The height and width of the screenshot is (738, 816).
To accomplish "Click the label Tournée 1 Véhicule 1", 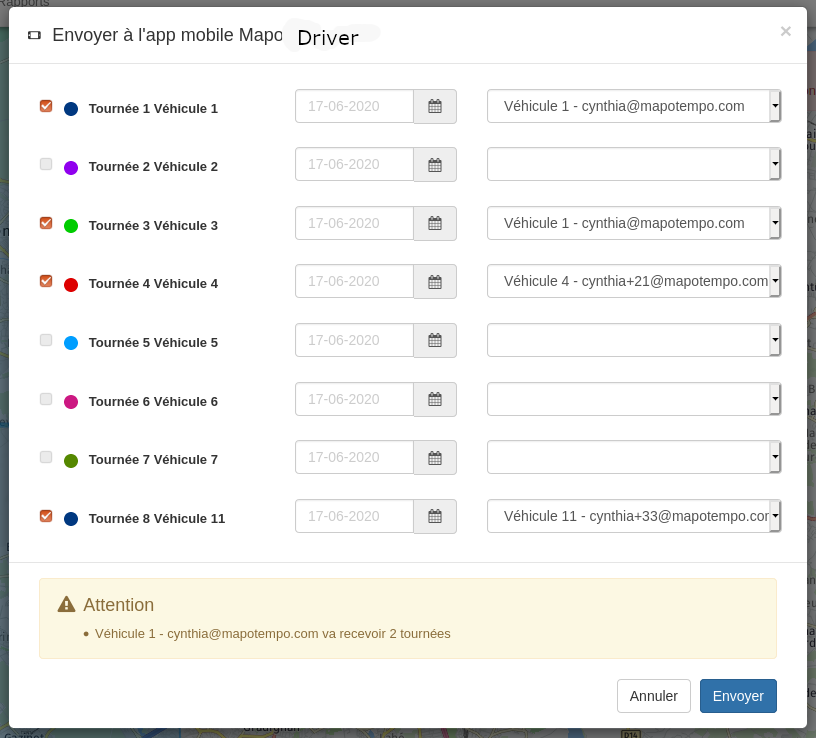I will click(x=153, y=109).
